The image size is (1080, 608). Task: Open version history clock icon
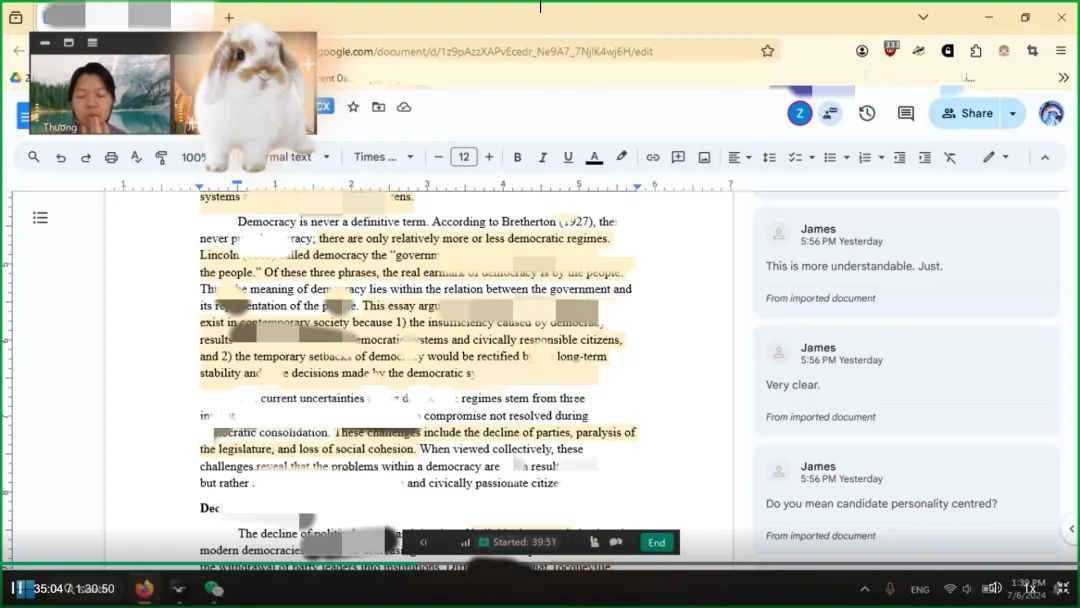[x=867, y=113]
